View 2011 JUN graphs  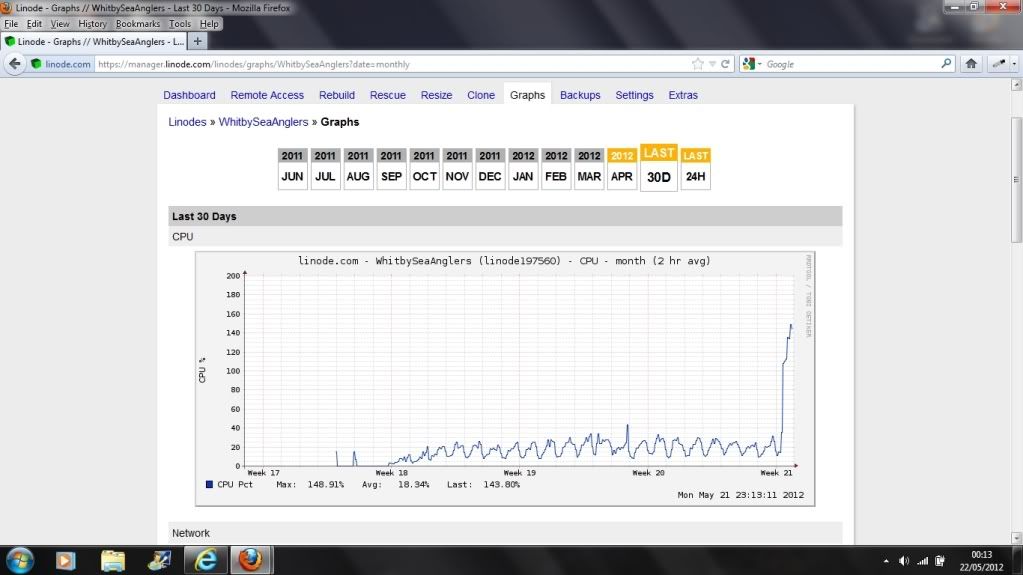tap(292, 169)
